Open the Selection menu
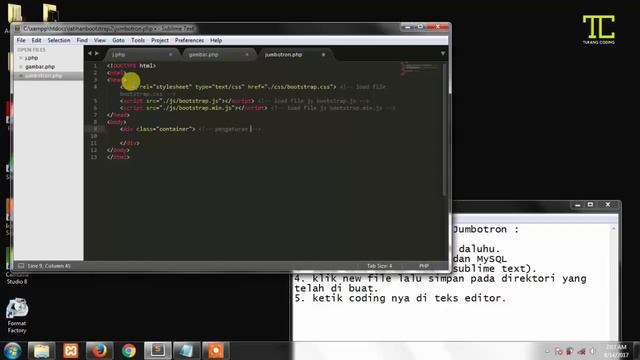Image resolution: width=640 pixels, height=360 pixels. [59, 40]
